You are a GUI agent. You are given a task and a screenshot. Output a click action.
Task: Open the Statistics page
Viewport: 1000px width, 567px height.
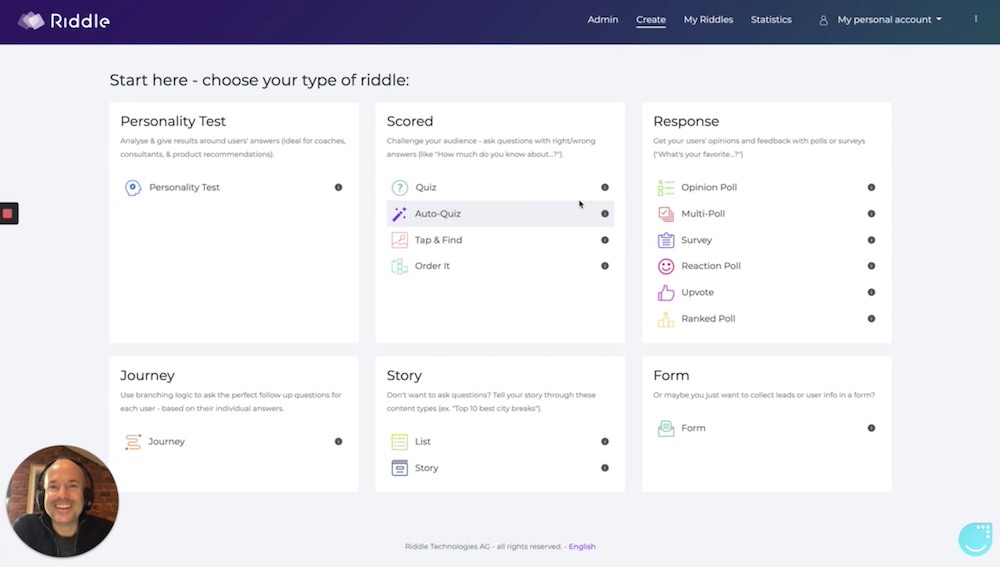pyautogui.click(x=770, y=20)
